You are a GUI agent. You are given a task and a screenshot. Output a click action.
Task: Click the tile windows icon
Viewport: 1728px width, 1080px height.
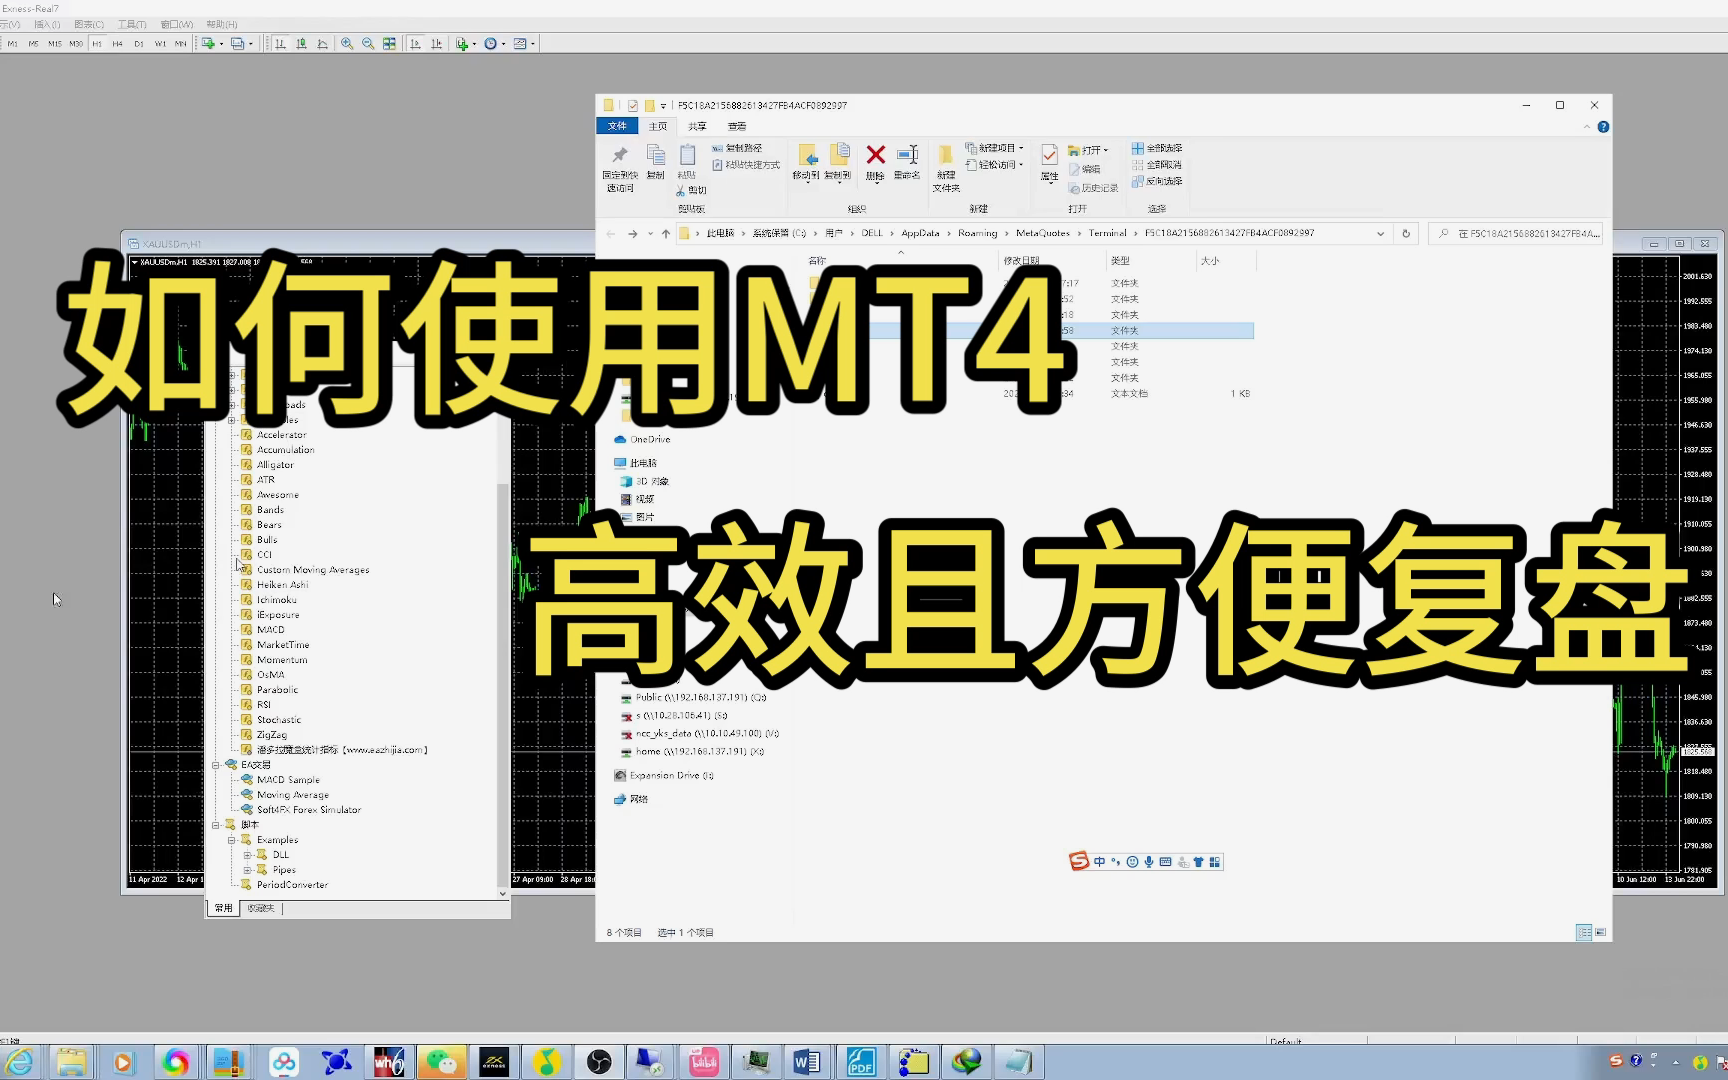click(389, 44)
